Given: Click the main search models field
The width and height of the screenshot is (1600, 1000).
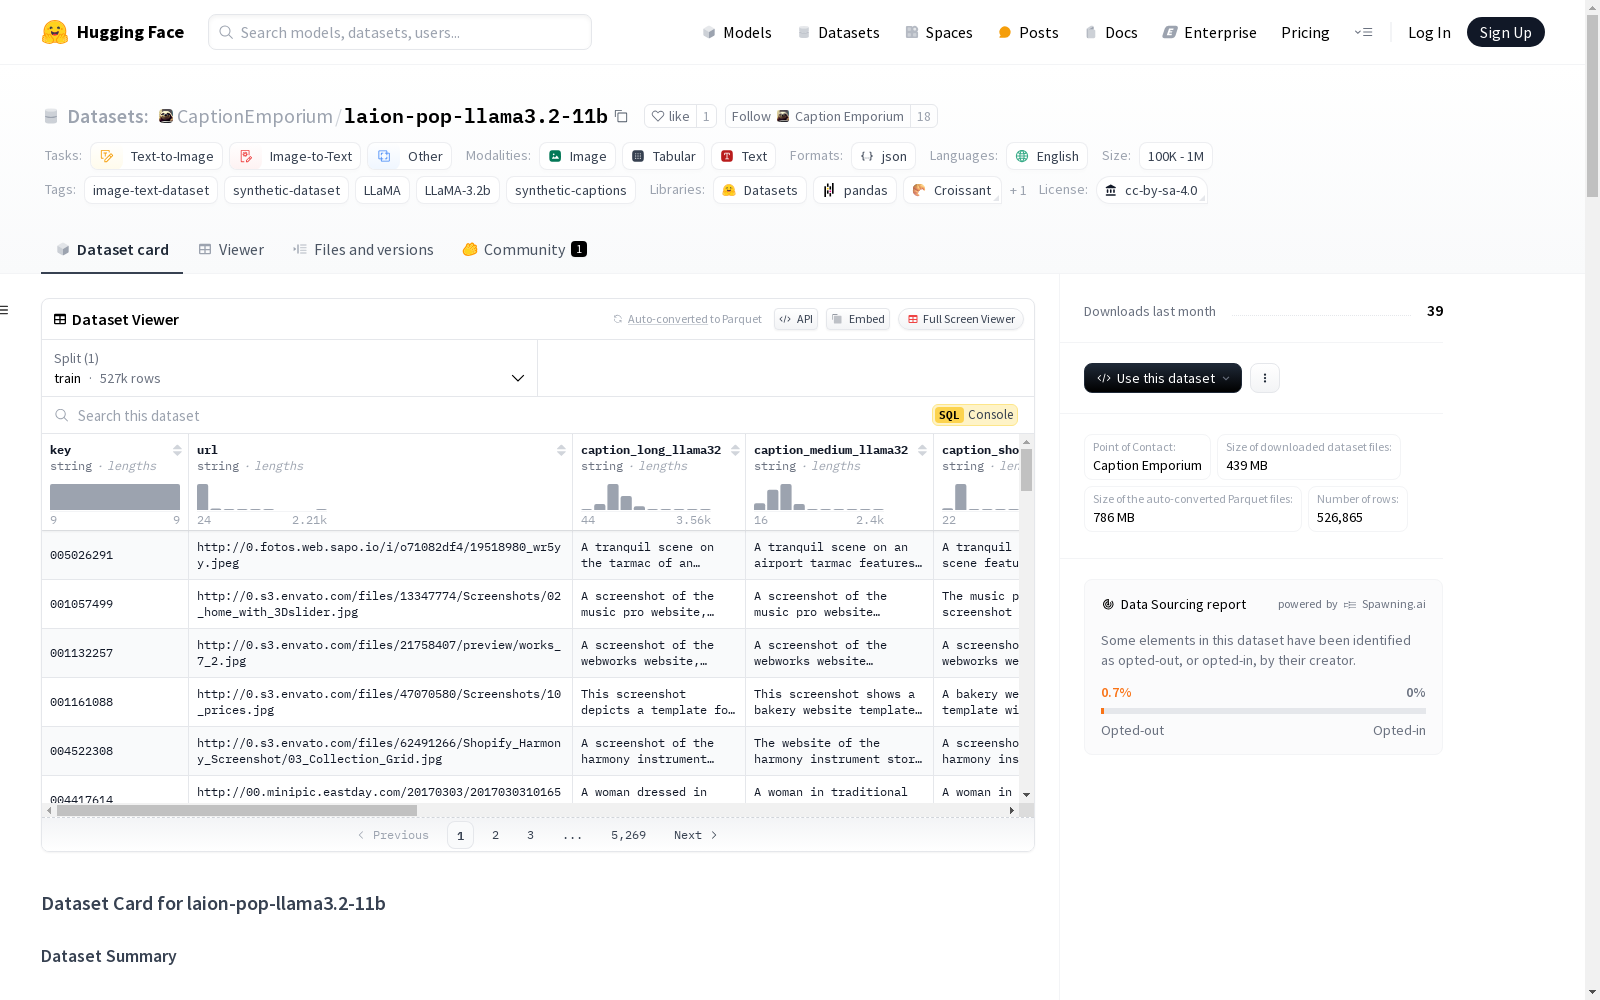Looking at the screenshot, I should click(x=400, y=32).
